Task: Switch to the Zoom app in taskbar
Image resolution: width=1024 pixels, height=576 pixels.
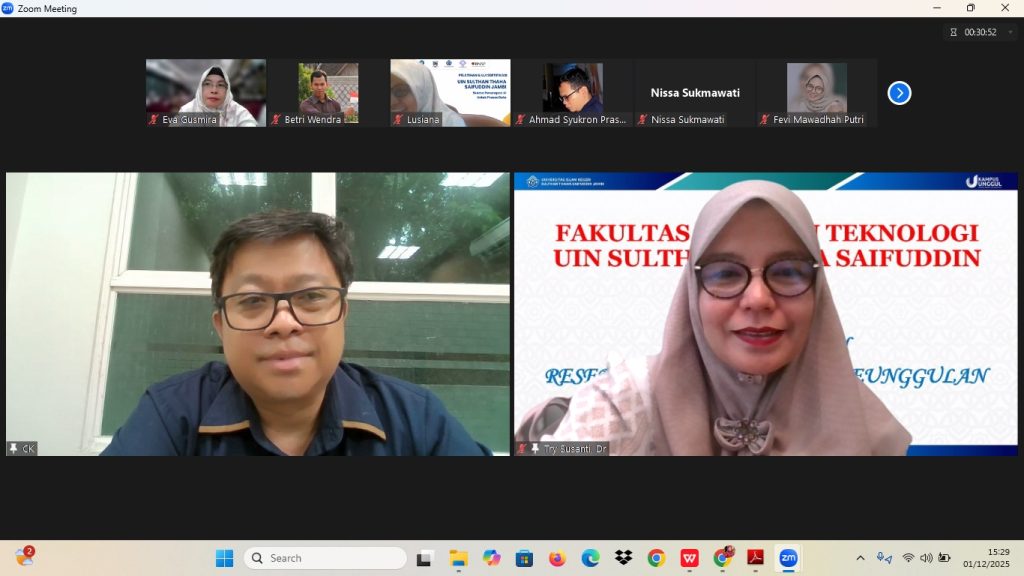Action: (788, 558)
